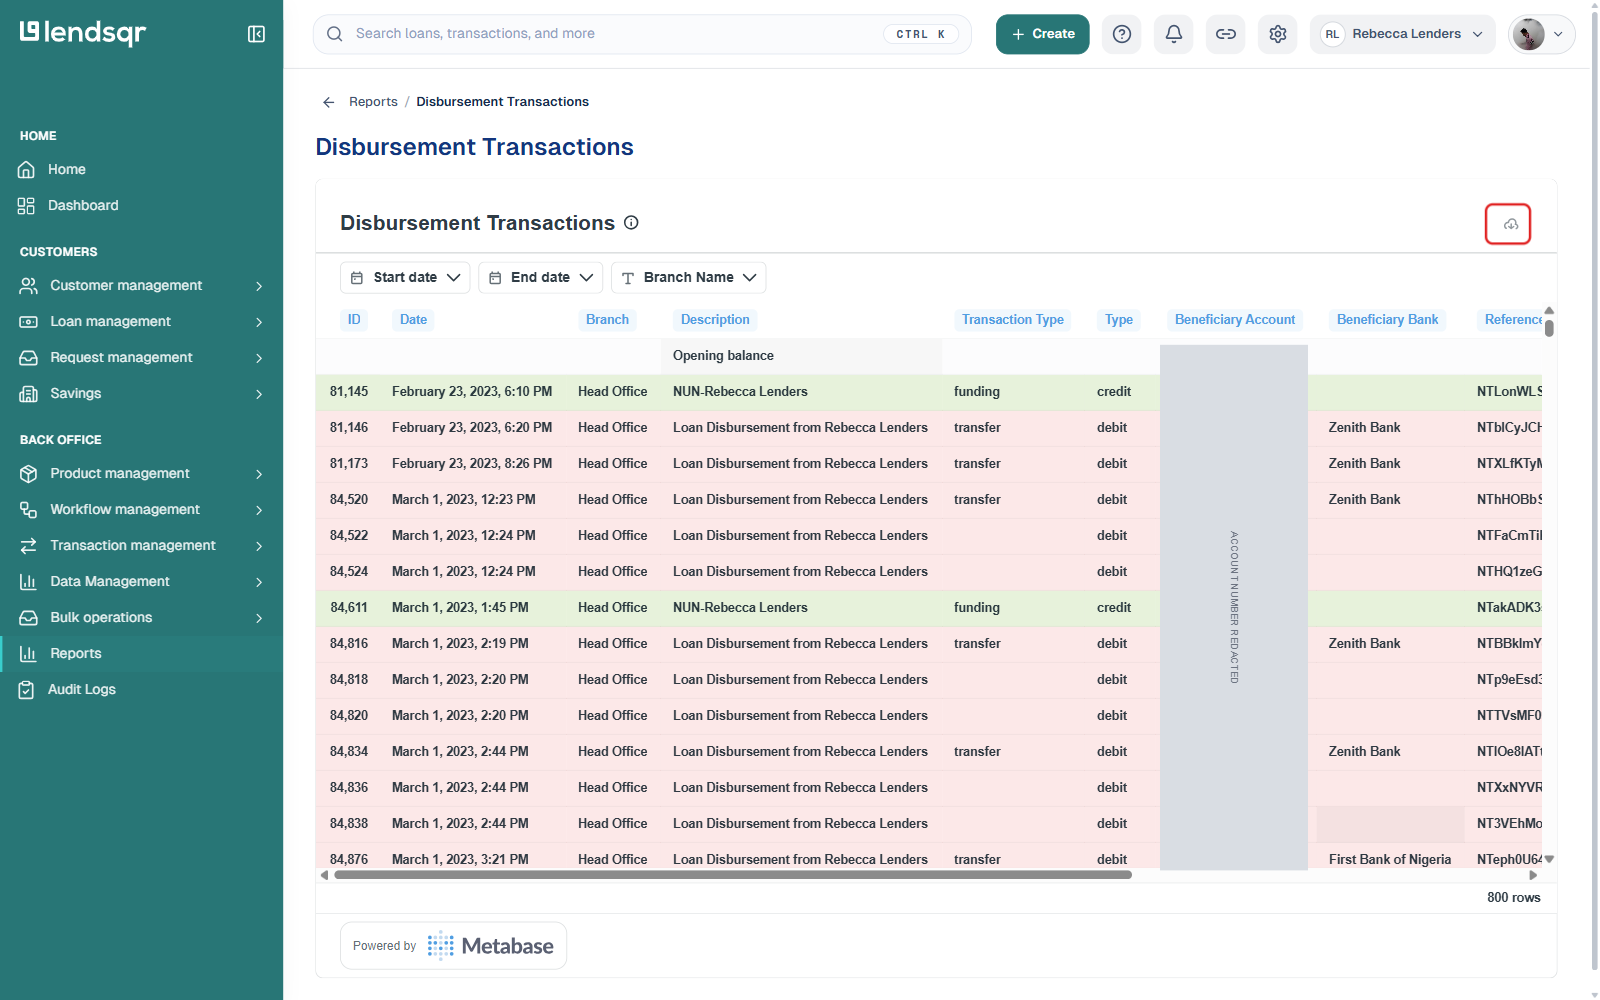
Task: Click the Loan management icon
Action: [x=29, y=322]
